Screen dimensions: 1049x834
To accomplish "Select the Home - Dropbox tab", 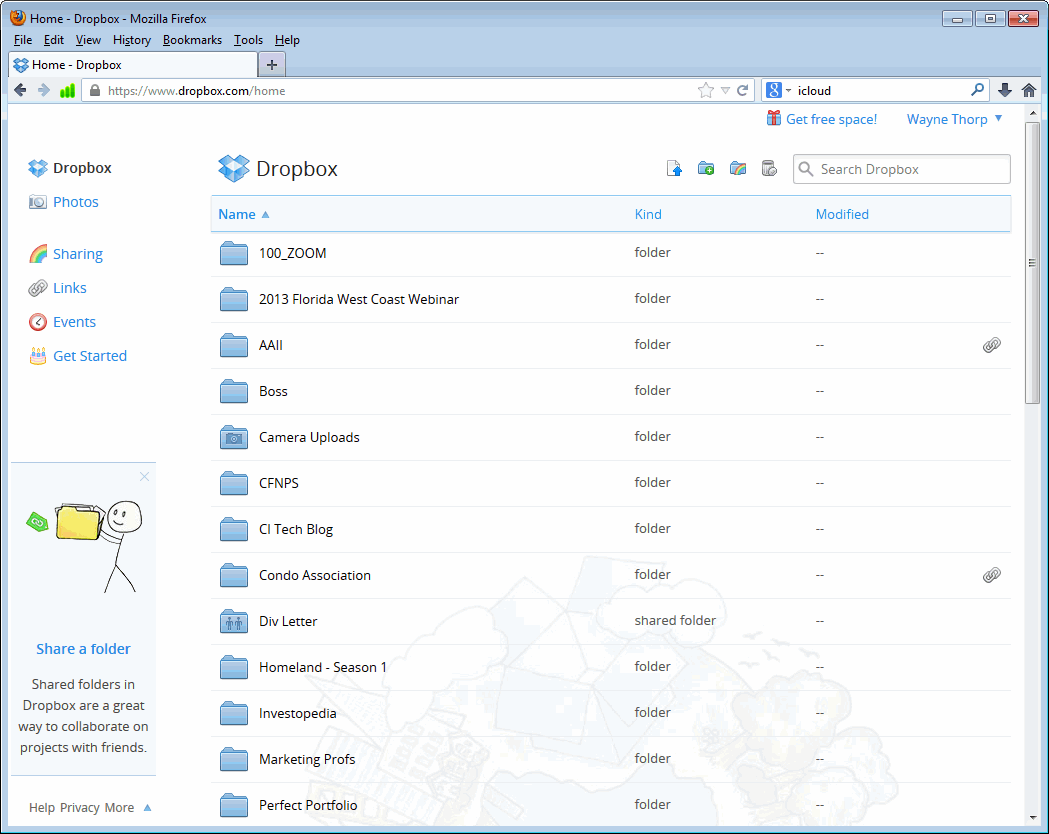I will (133, 65).
